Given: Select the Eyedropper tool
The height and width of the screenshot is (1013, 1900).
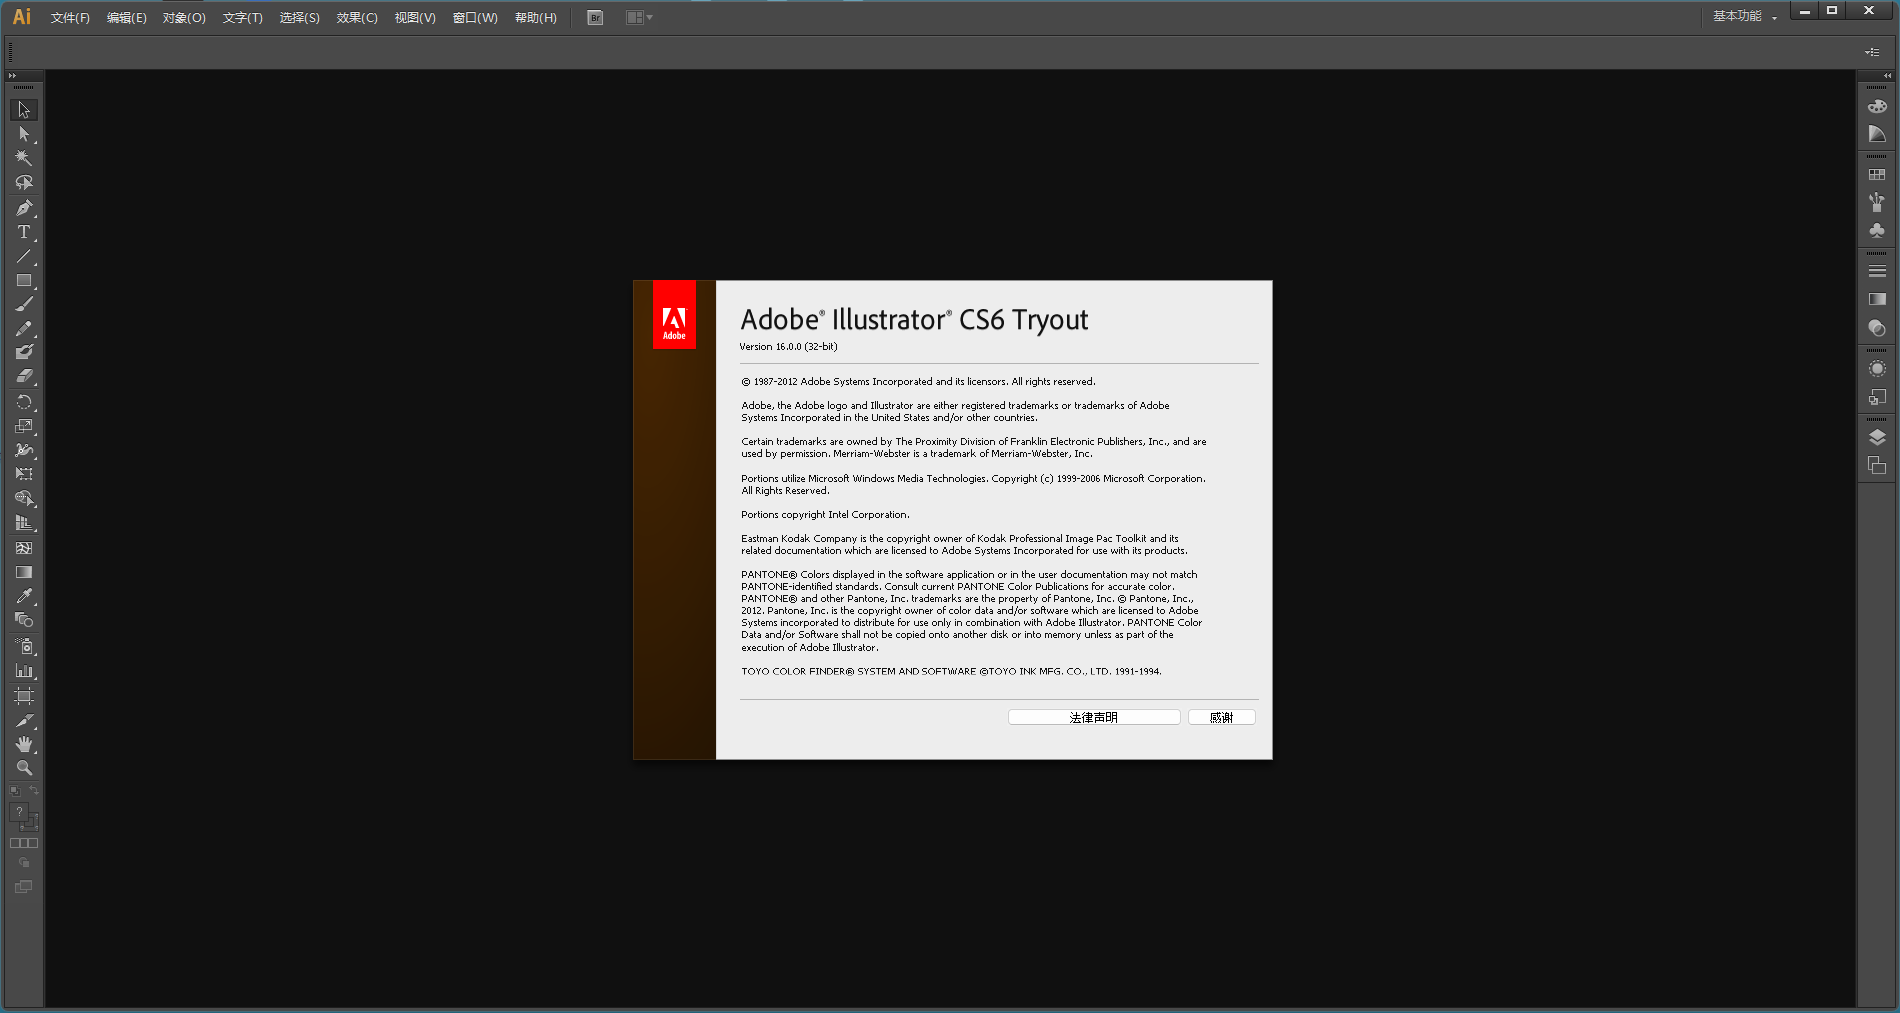Looking at the screenshot, I should 23,595.
